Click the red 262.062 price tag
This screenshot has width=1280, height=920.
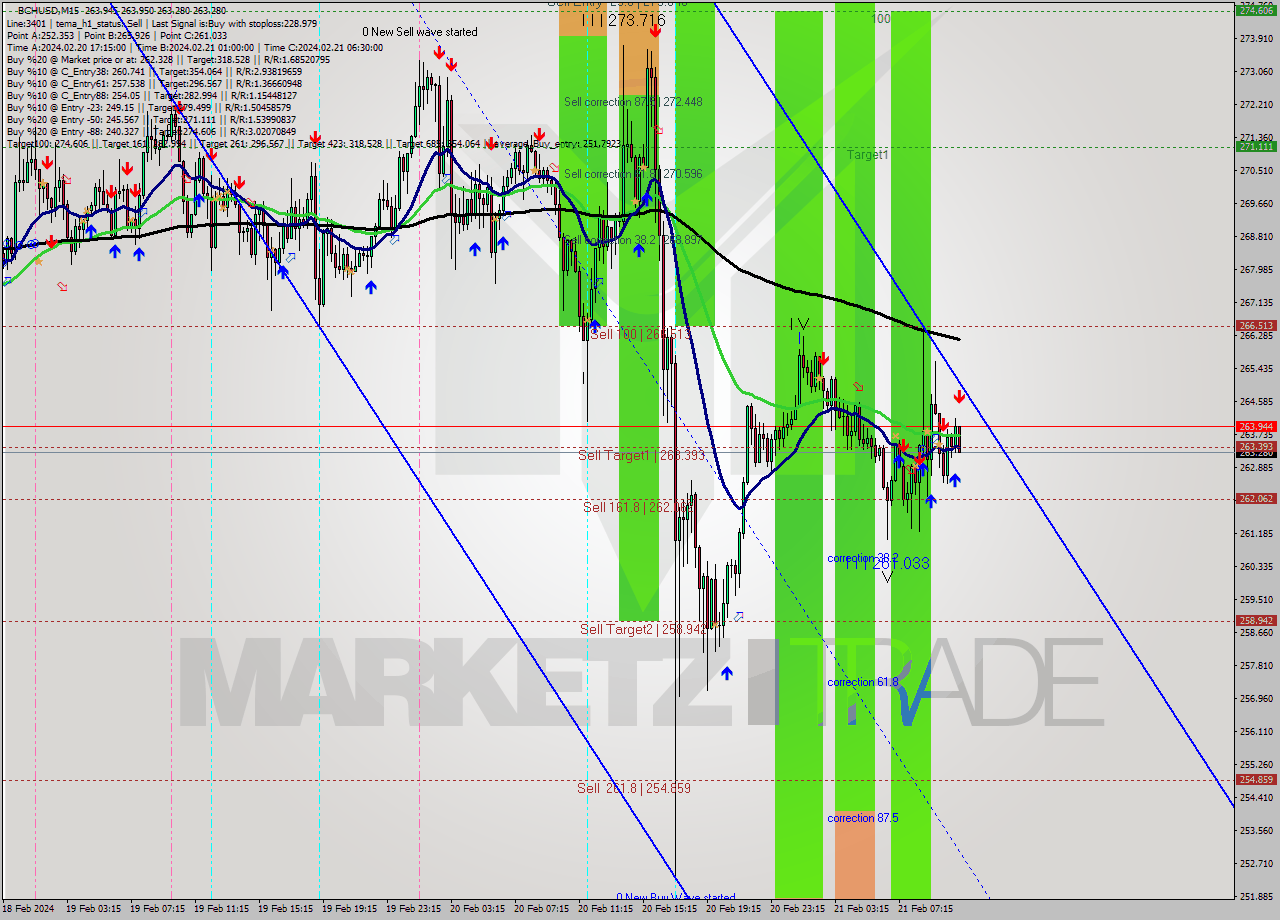click(1256, 498)
